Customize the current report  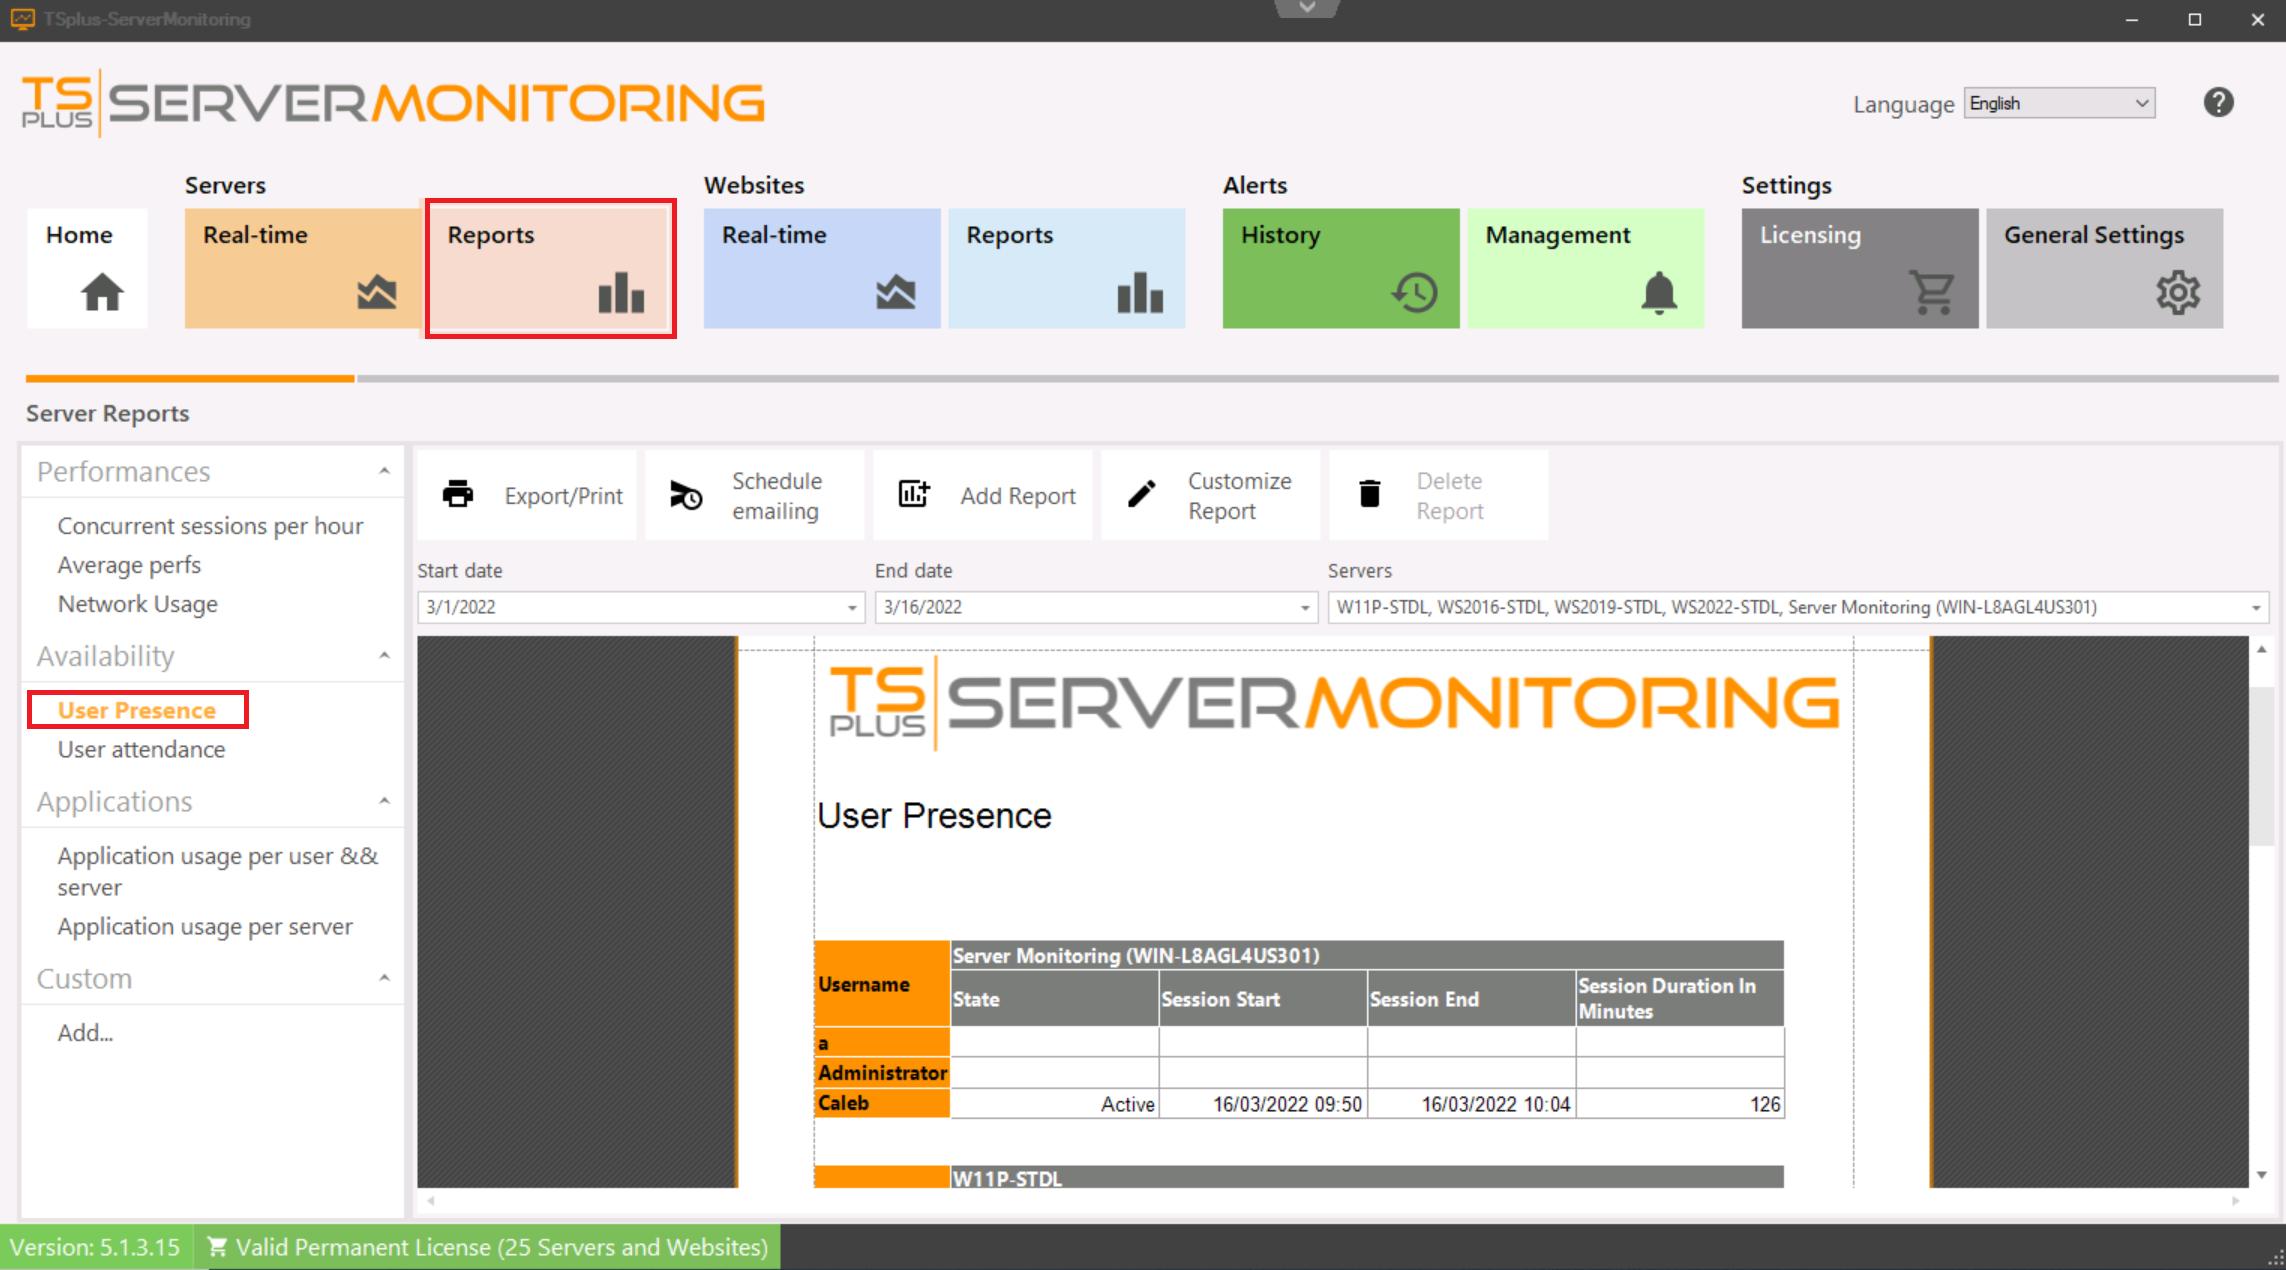click(x=1210, y=495)
